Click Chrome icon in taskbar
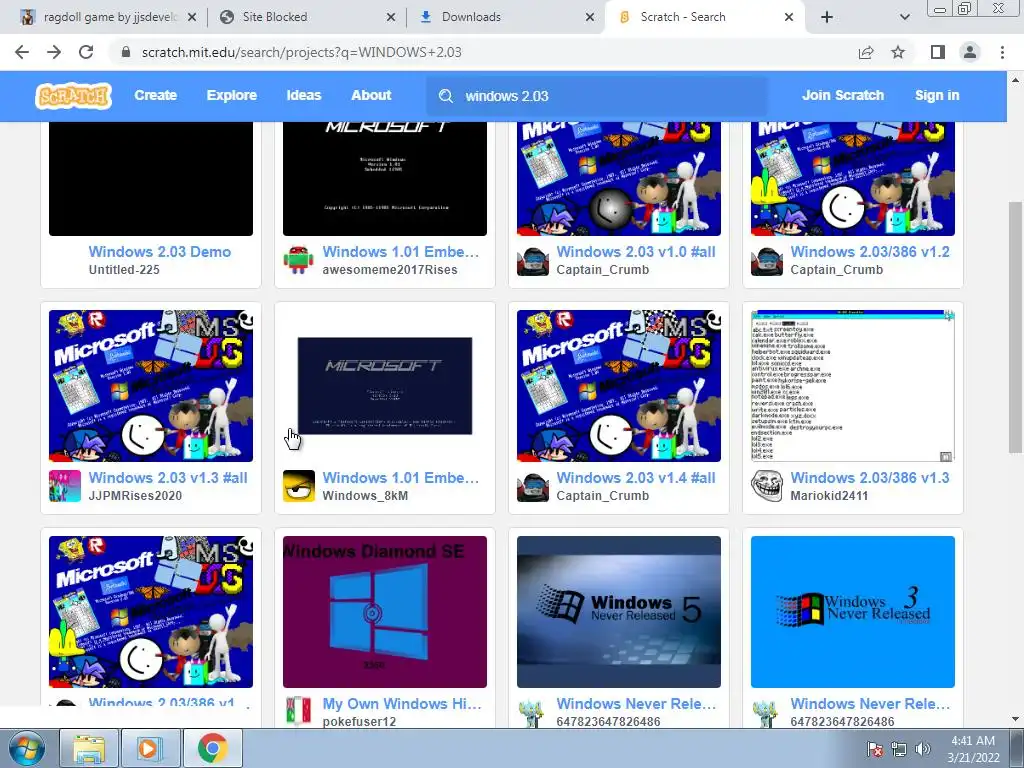Image resolution: width=1024 pixels, height=768 pixels. (212, 748)
